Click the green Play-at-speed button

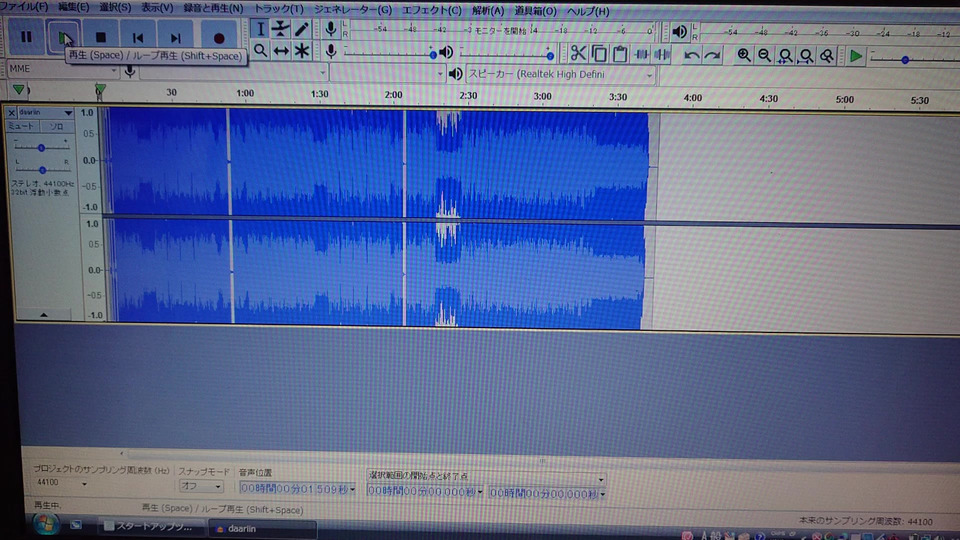pos(856,57)
